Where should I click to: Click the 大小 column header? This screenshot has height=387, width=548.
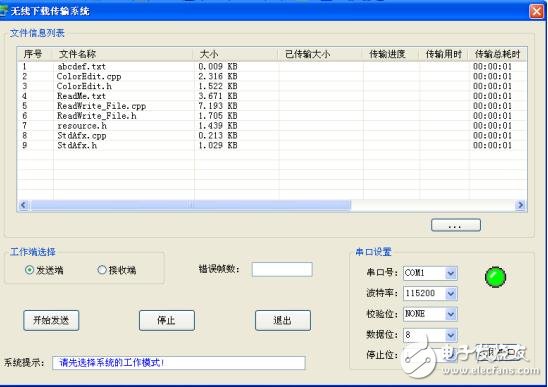click(235, 54)
